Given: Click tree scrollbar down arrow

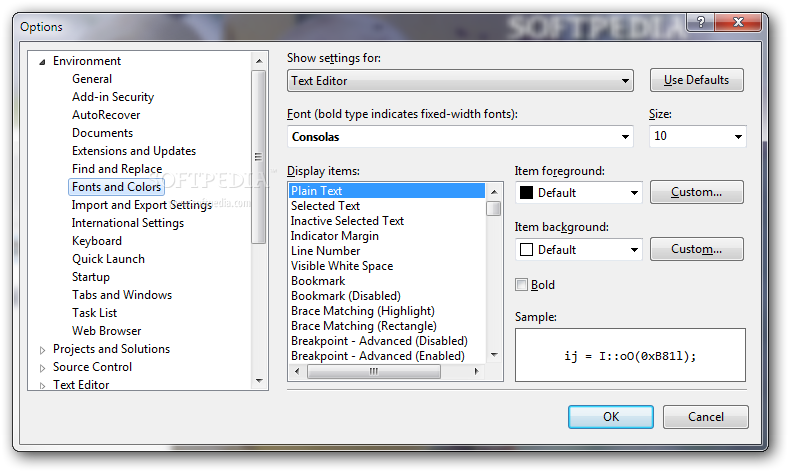Looking at the screenshot, I should (x=259, y=381).
